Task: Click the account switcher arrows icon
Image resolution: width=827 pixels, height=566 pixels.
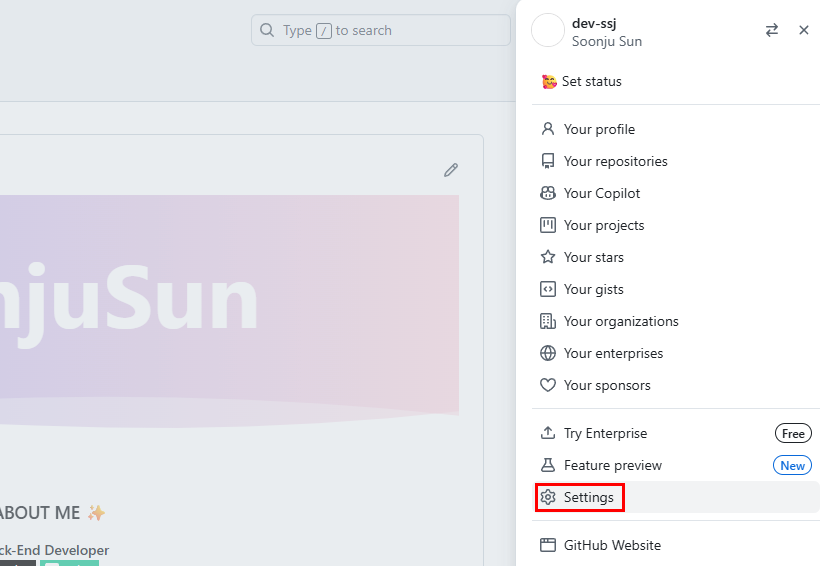Action: pos(772,30)
